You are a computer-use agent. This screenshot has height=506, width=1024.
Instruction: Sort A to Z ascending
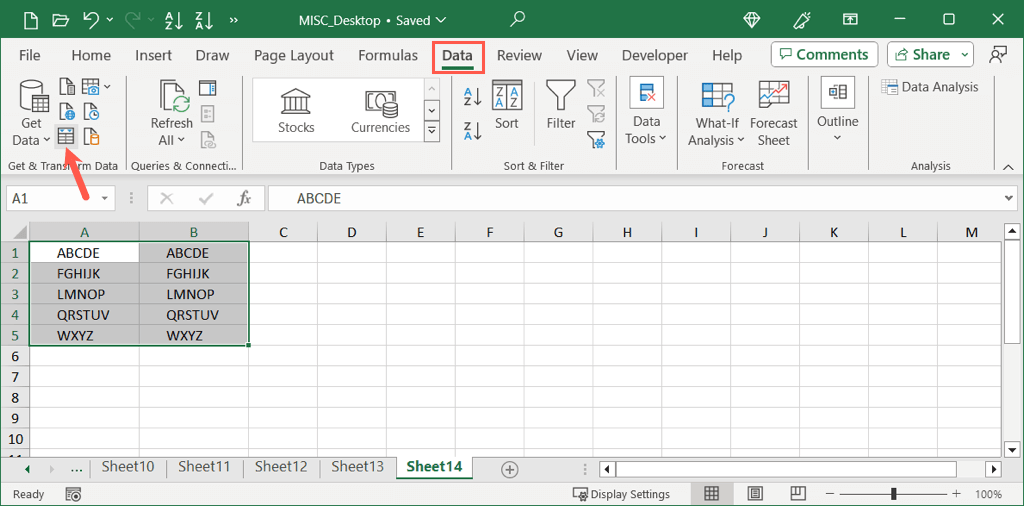pyautogui.click(x=473, y=97)
